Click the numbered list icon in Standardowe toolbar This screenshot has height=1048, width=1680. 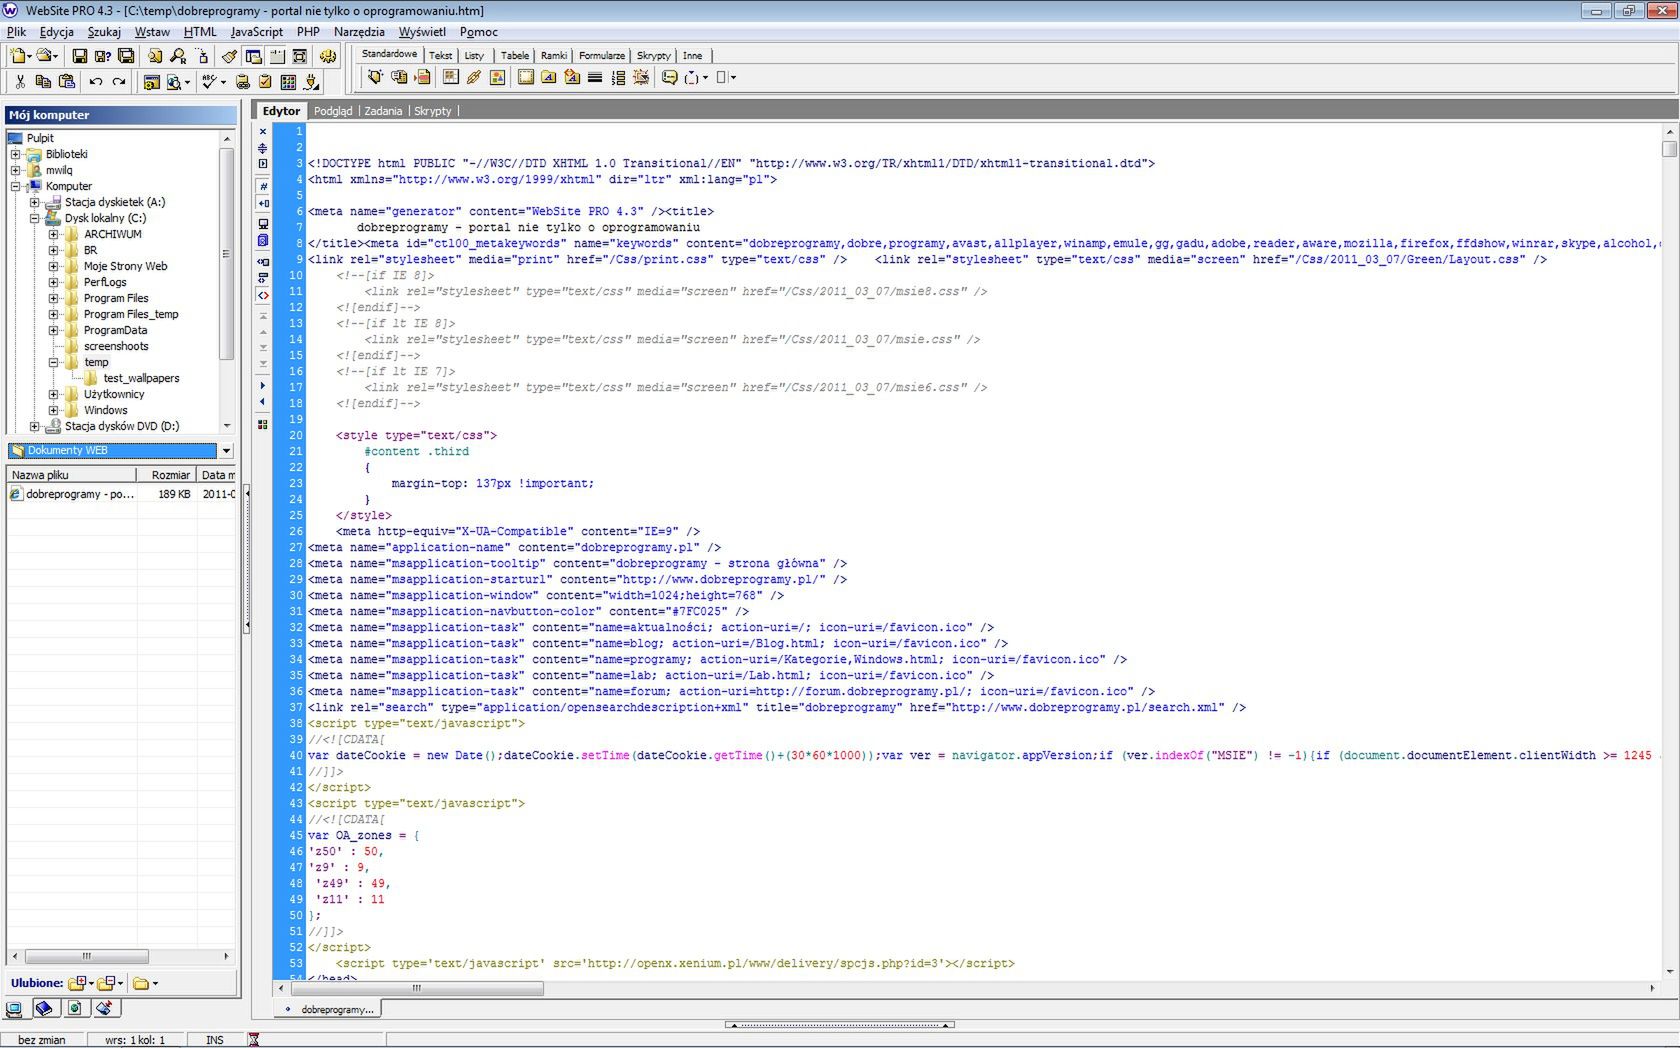point(618,77)
